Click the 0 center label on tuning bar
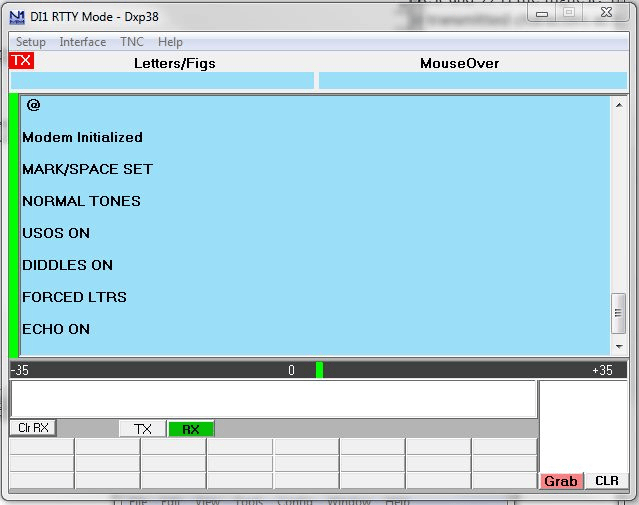Viewport: 639px width, 505px height. (x=291, y=370)
